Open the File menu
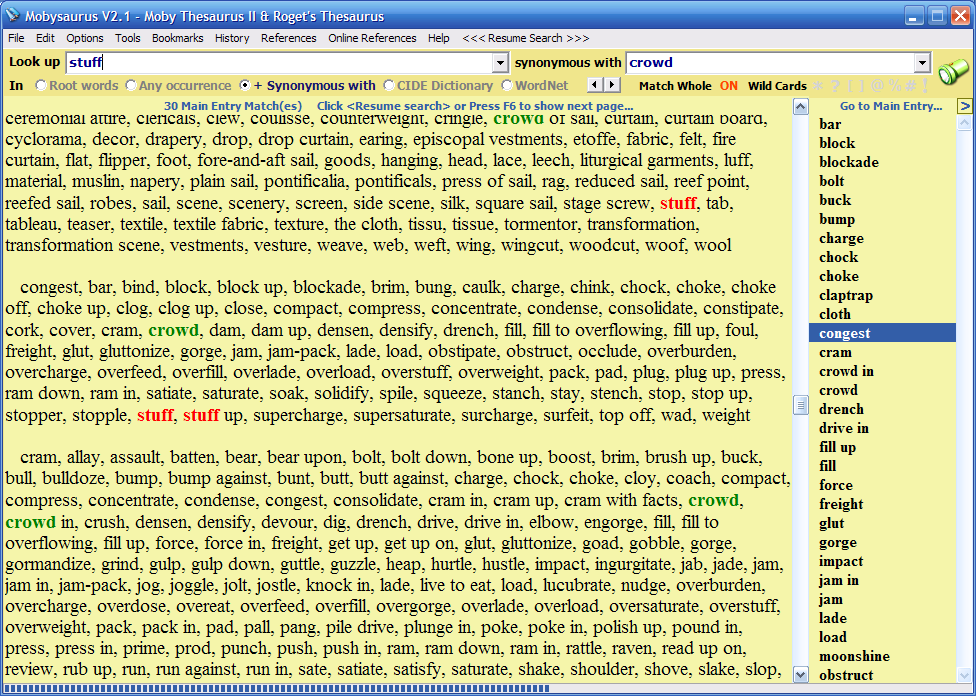976x696 pixels. [x=16, y=38]
